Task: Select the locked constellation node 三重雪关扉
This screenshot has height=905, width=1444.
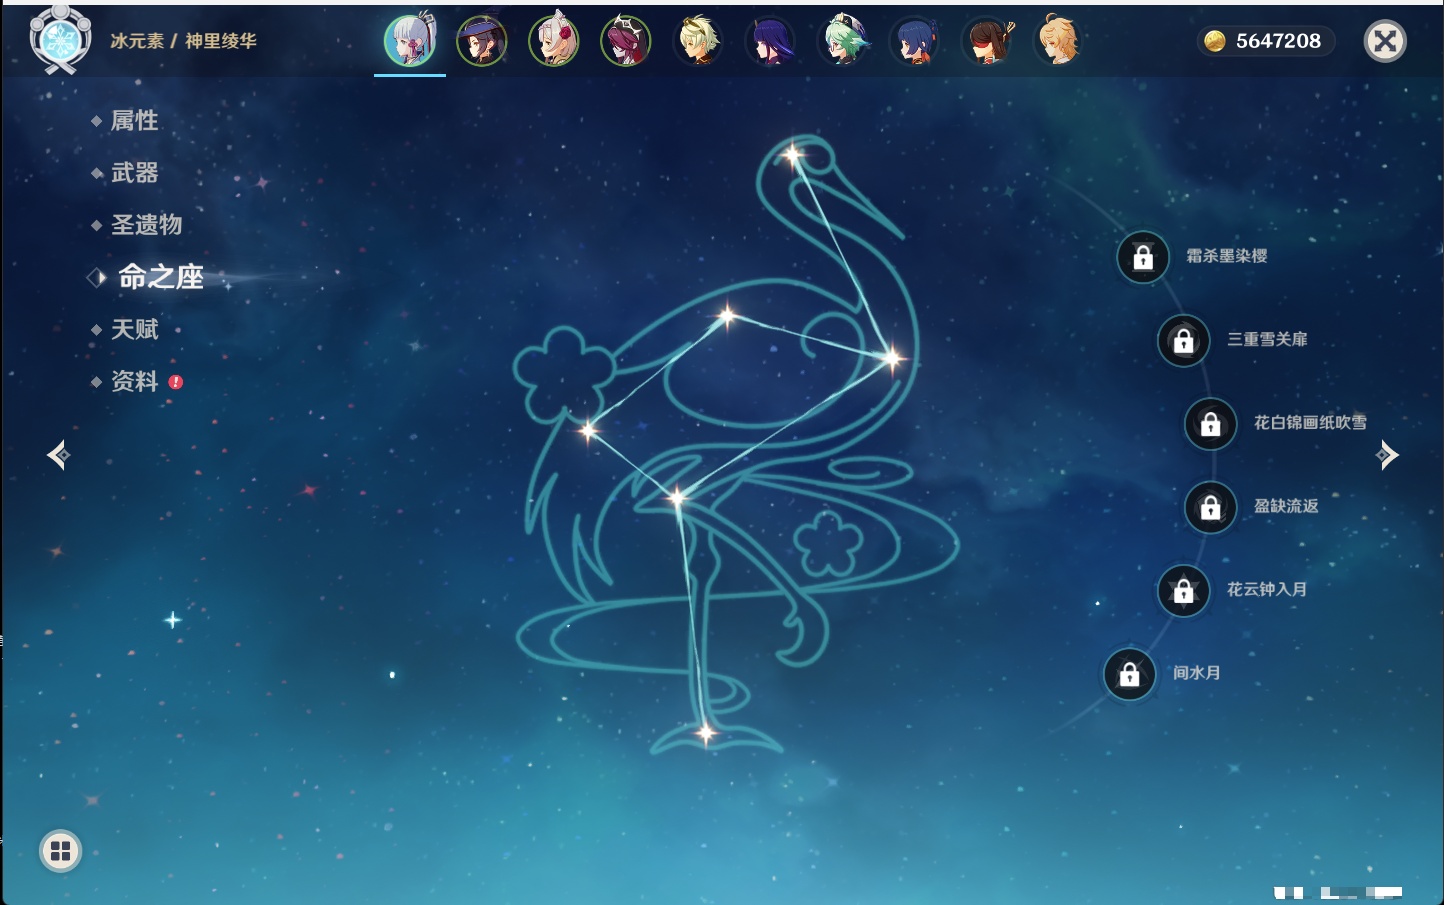Action: 1184,340
